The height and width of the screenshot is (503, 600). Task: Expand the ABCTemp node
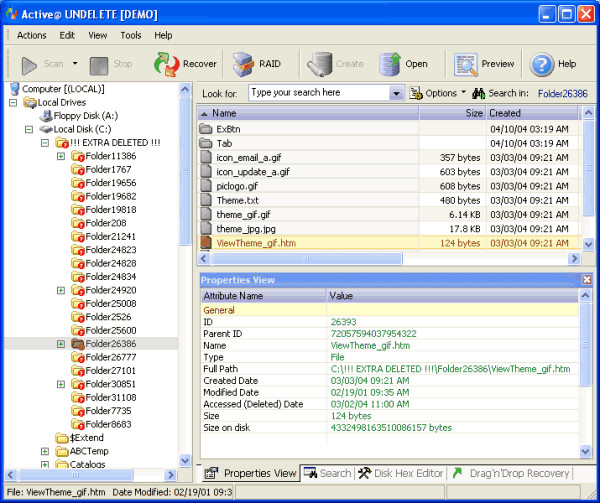(x=45, y=451)
